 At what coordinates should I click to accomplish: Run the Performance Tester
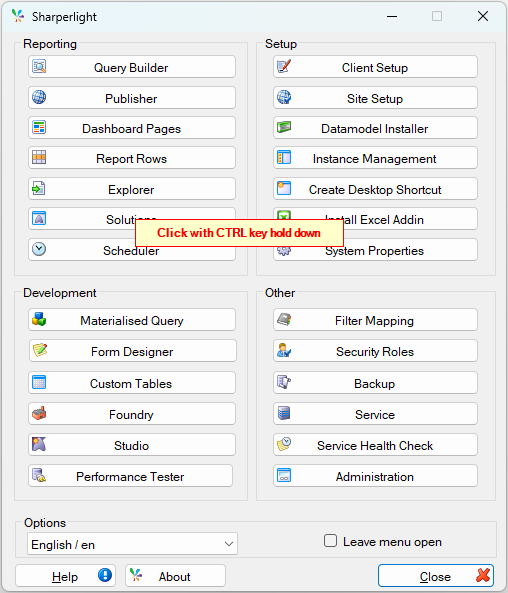130,476
